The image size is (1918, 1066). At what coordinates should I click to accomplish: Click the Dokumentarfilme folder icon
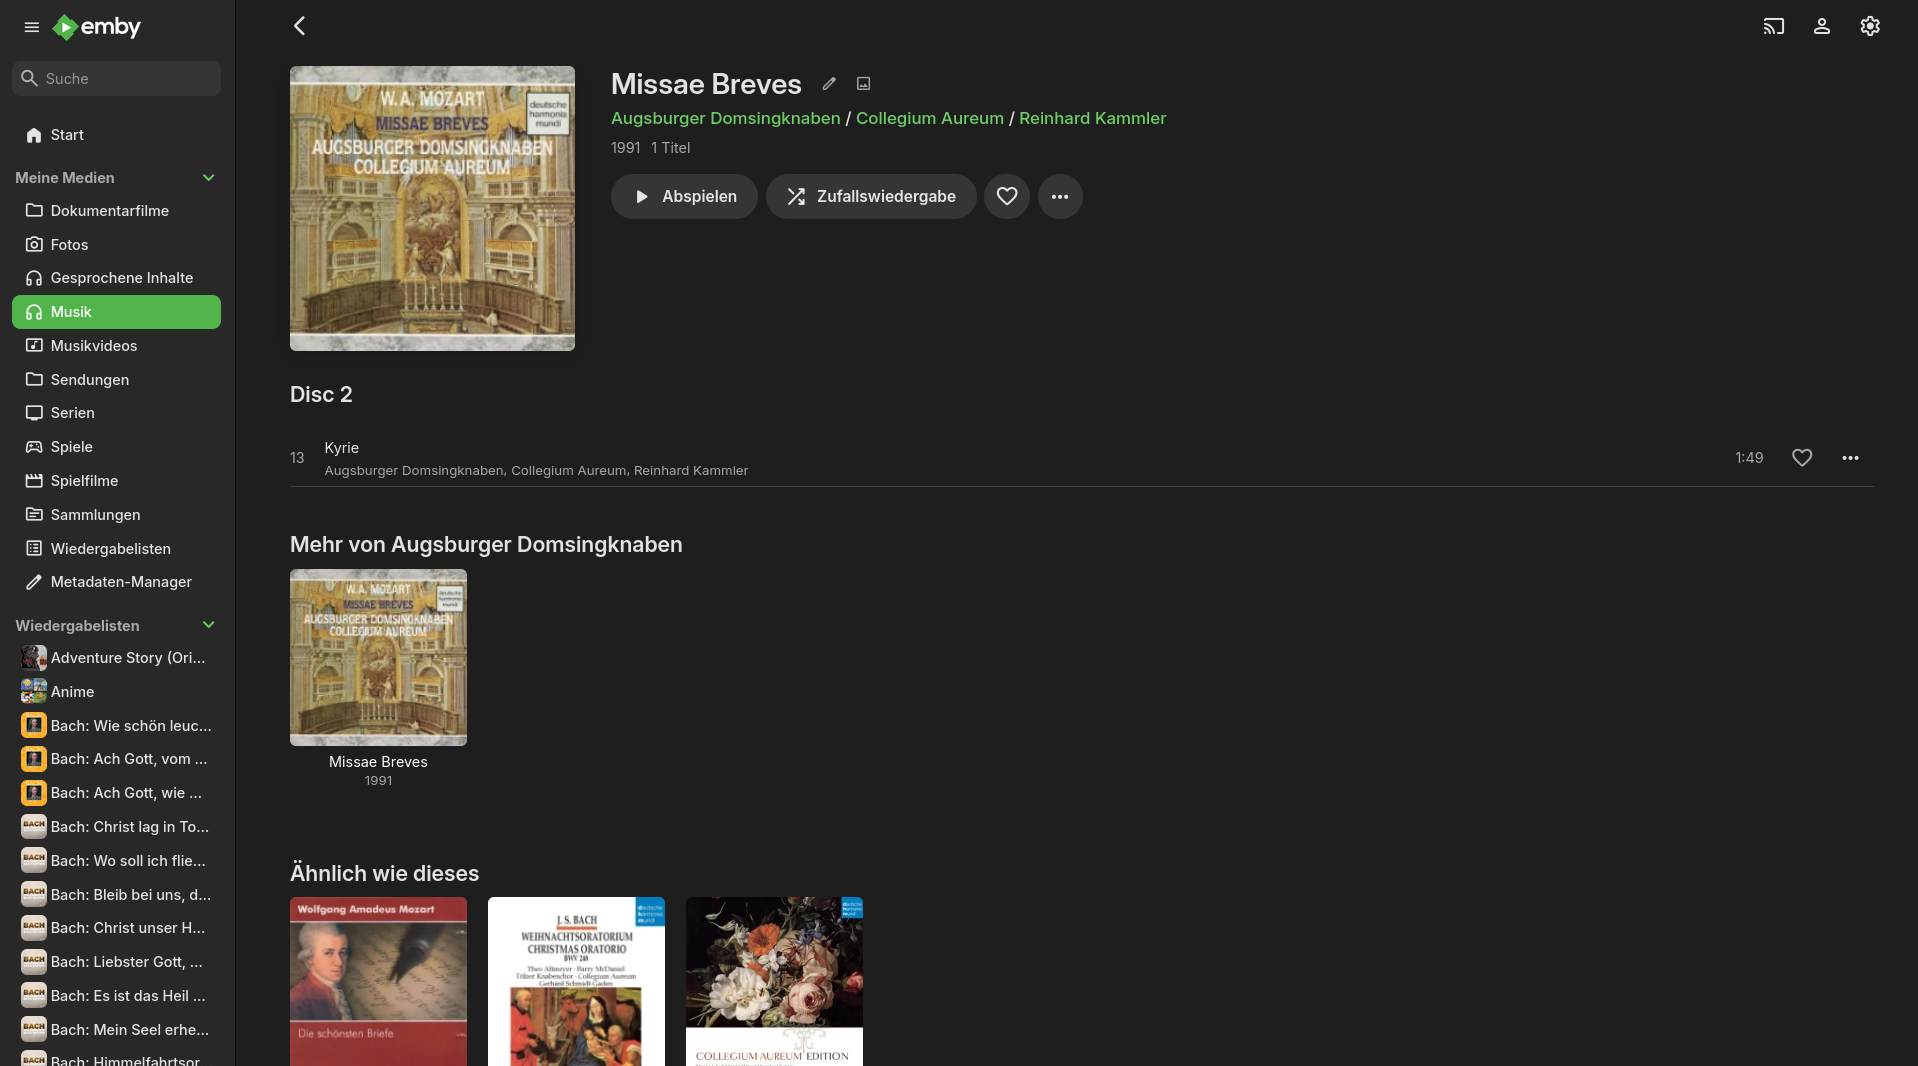pyautogui.click(x=34, y=211)
